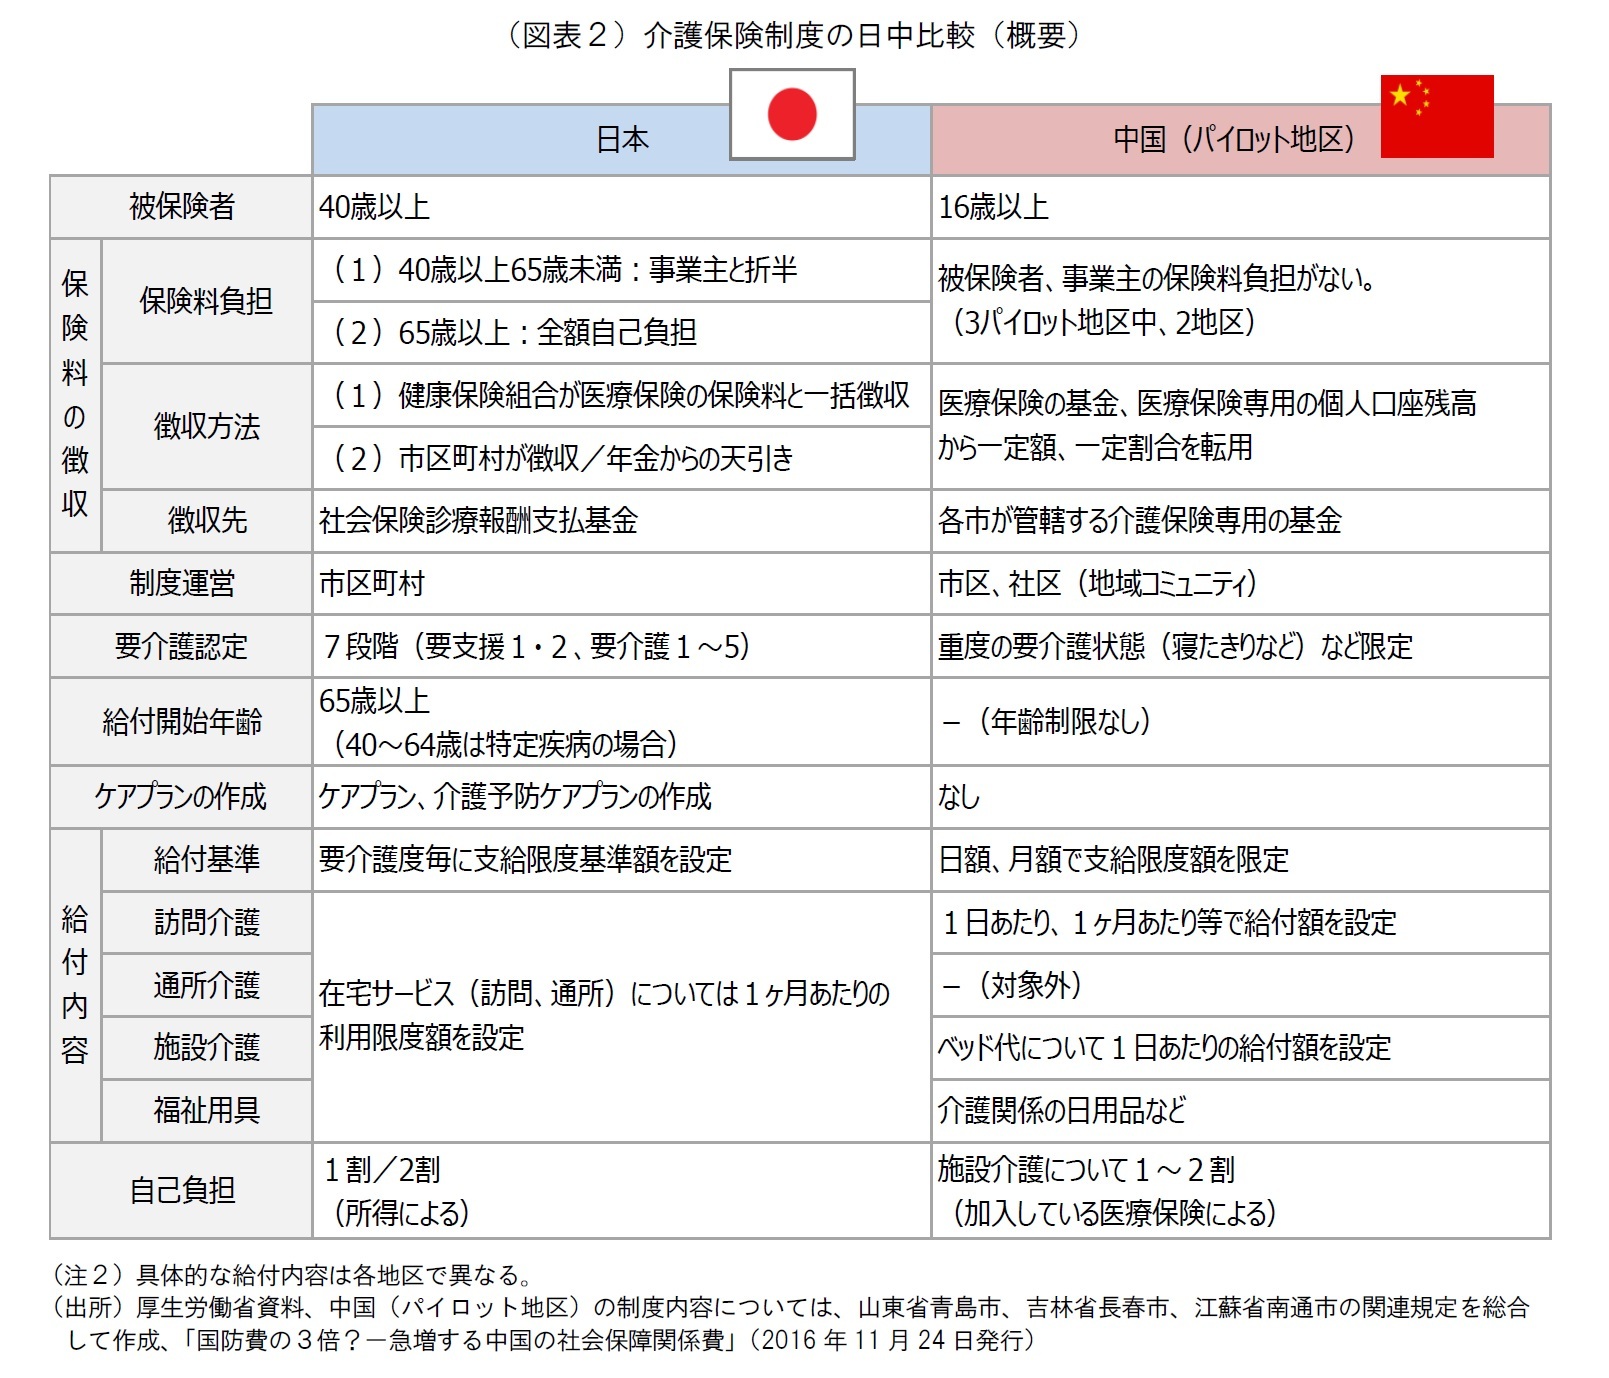
Task: Select the 日本 column header
Action: click(622, 140)
